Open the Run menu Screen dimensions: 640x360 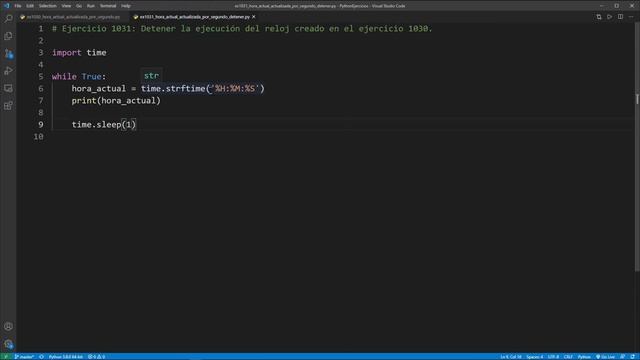tap(91, 6)
